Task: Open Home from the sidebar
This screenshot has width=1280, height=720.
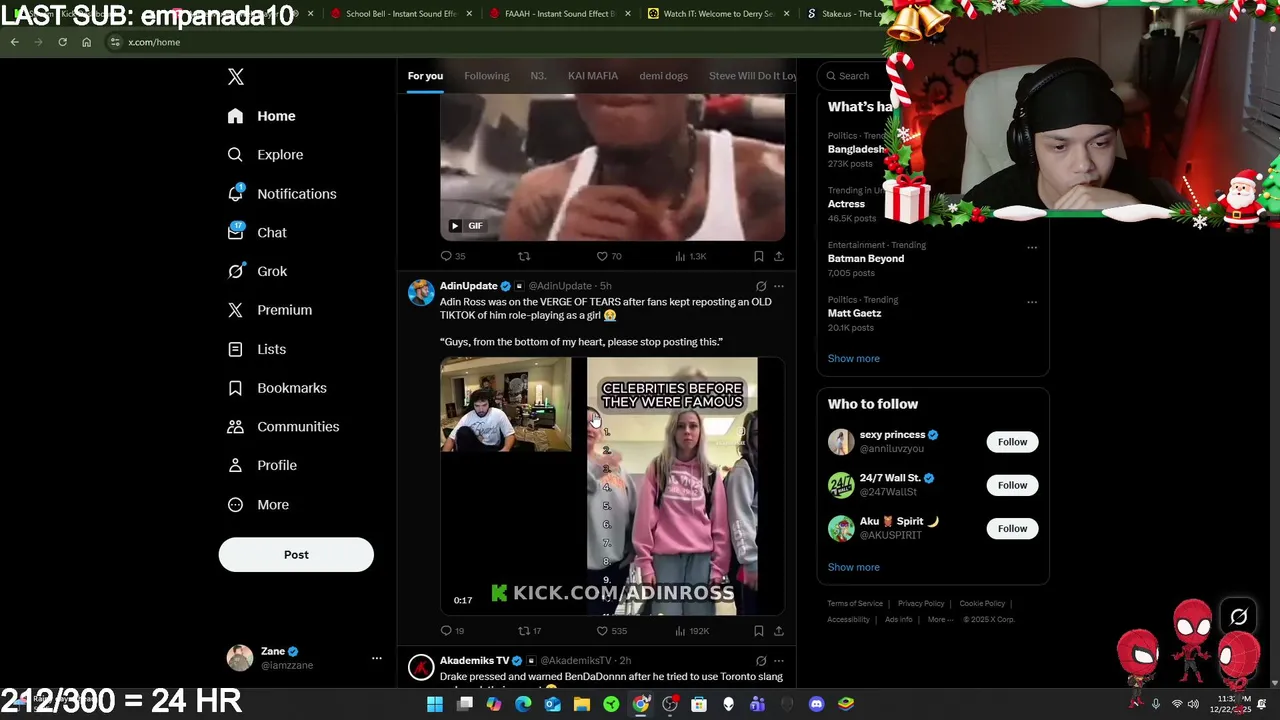Action: [x=261, y=116]
